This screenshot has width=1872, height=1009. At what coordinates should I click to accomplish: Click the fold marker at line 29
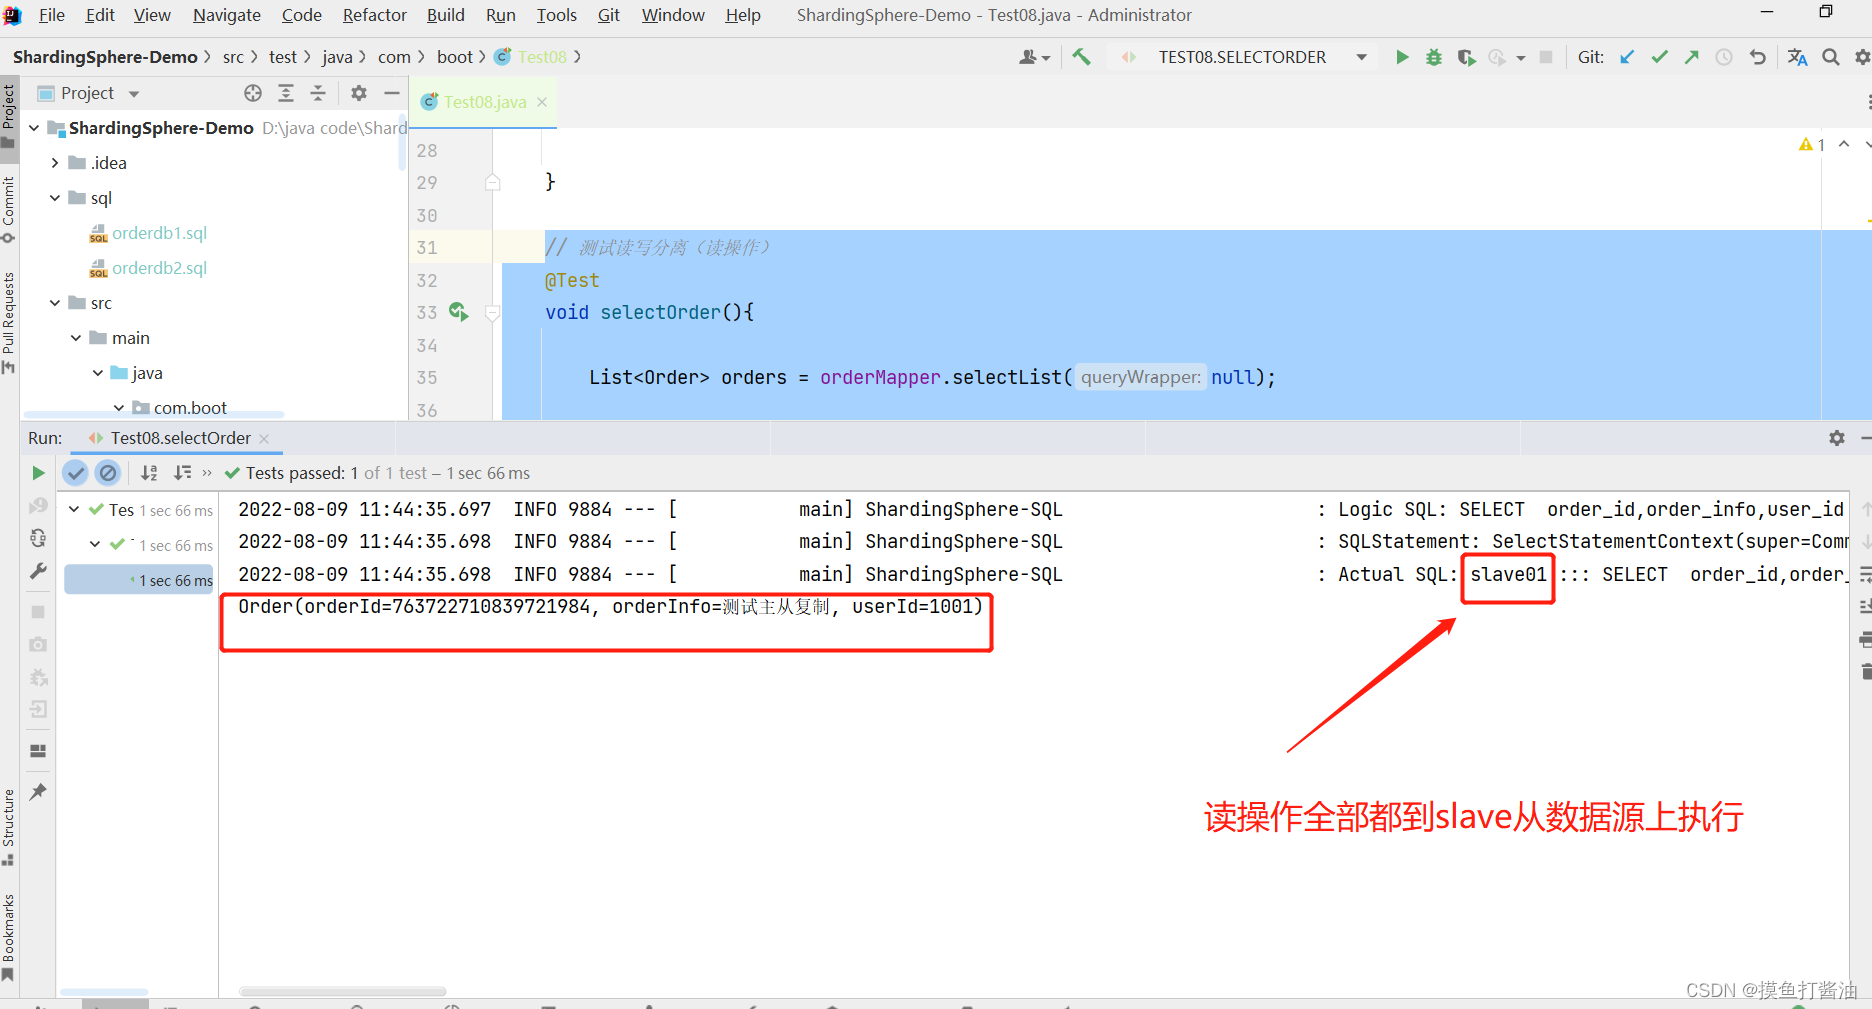pos(493,182)
